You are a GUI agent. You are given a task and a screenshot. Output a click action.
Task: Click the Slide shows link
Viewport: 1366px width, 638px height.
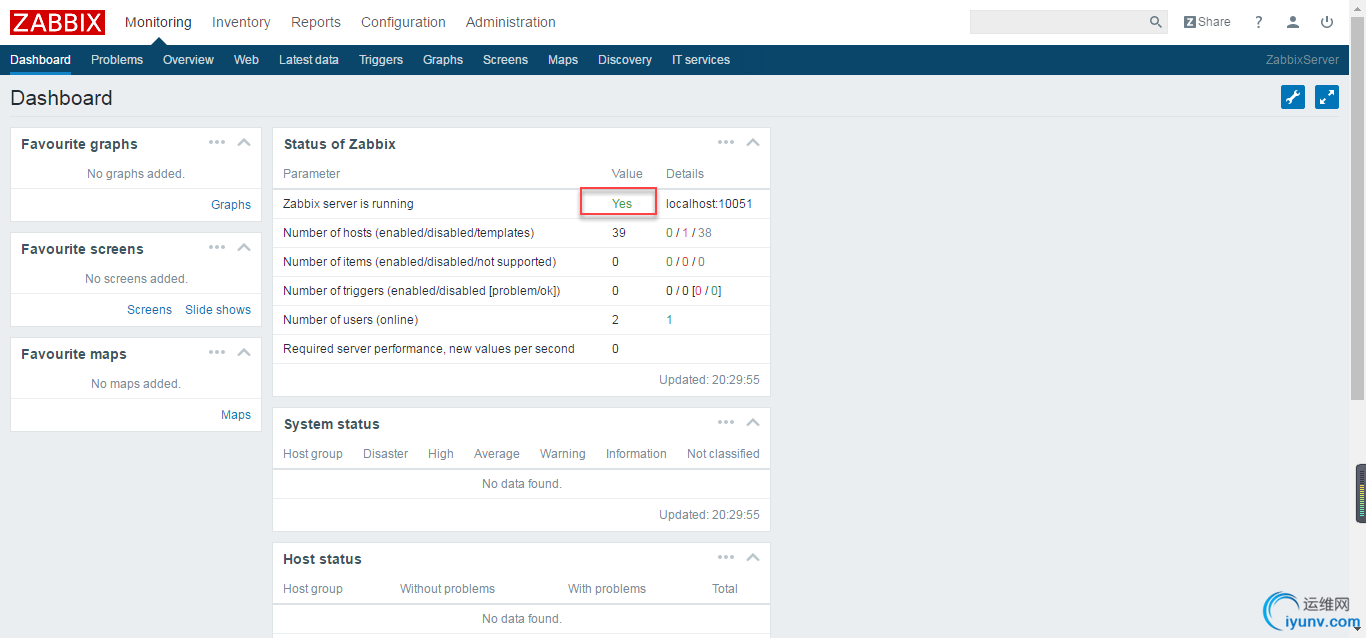[218, 310]
